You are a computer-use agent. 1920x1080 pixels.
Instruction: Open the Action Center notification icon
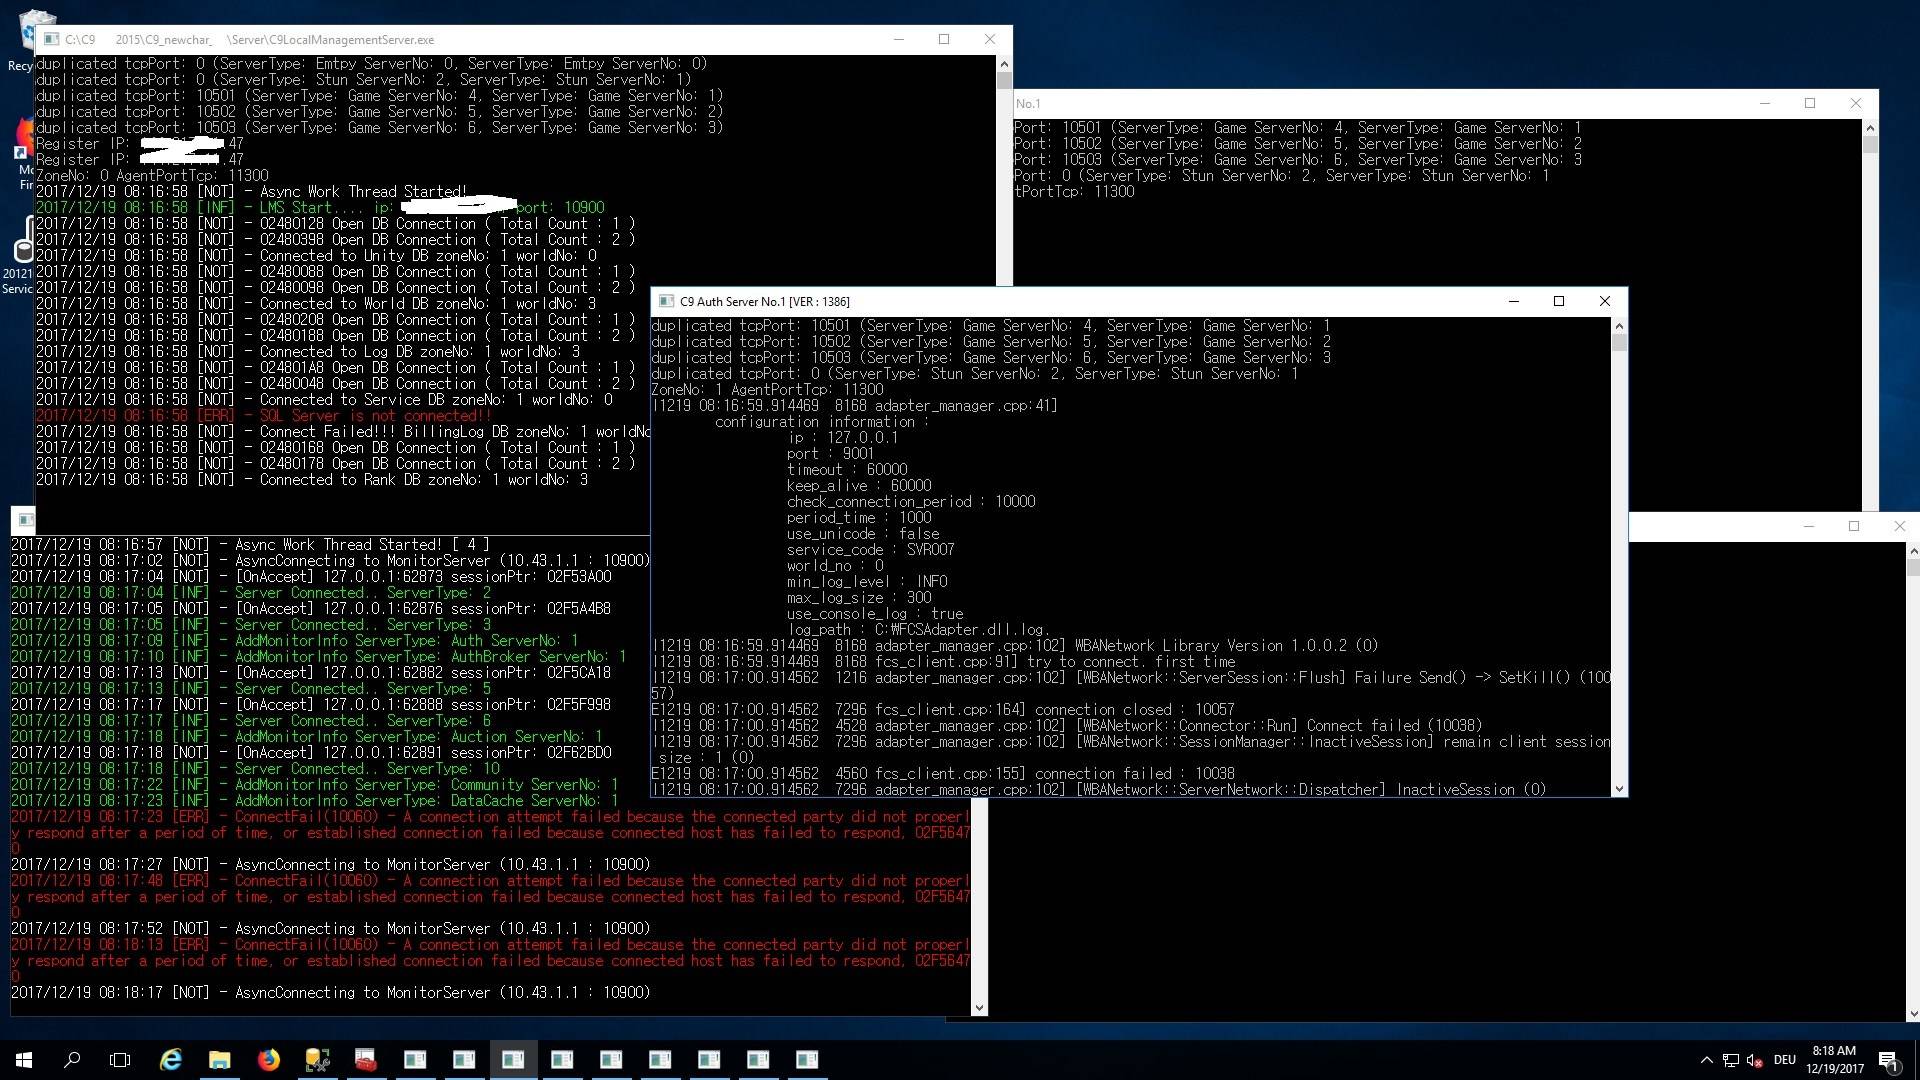(x=1888, y=1060)
